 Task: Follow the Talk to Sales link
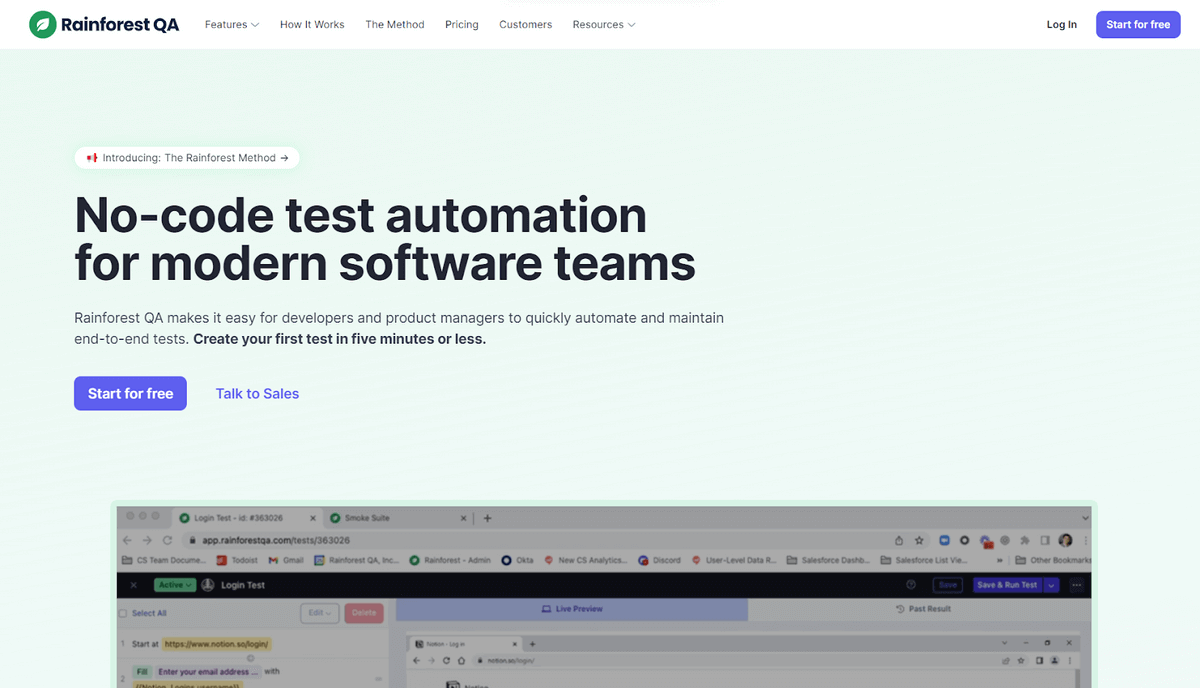[x=257, y=394]
